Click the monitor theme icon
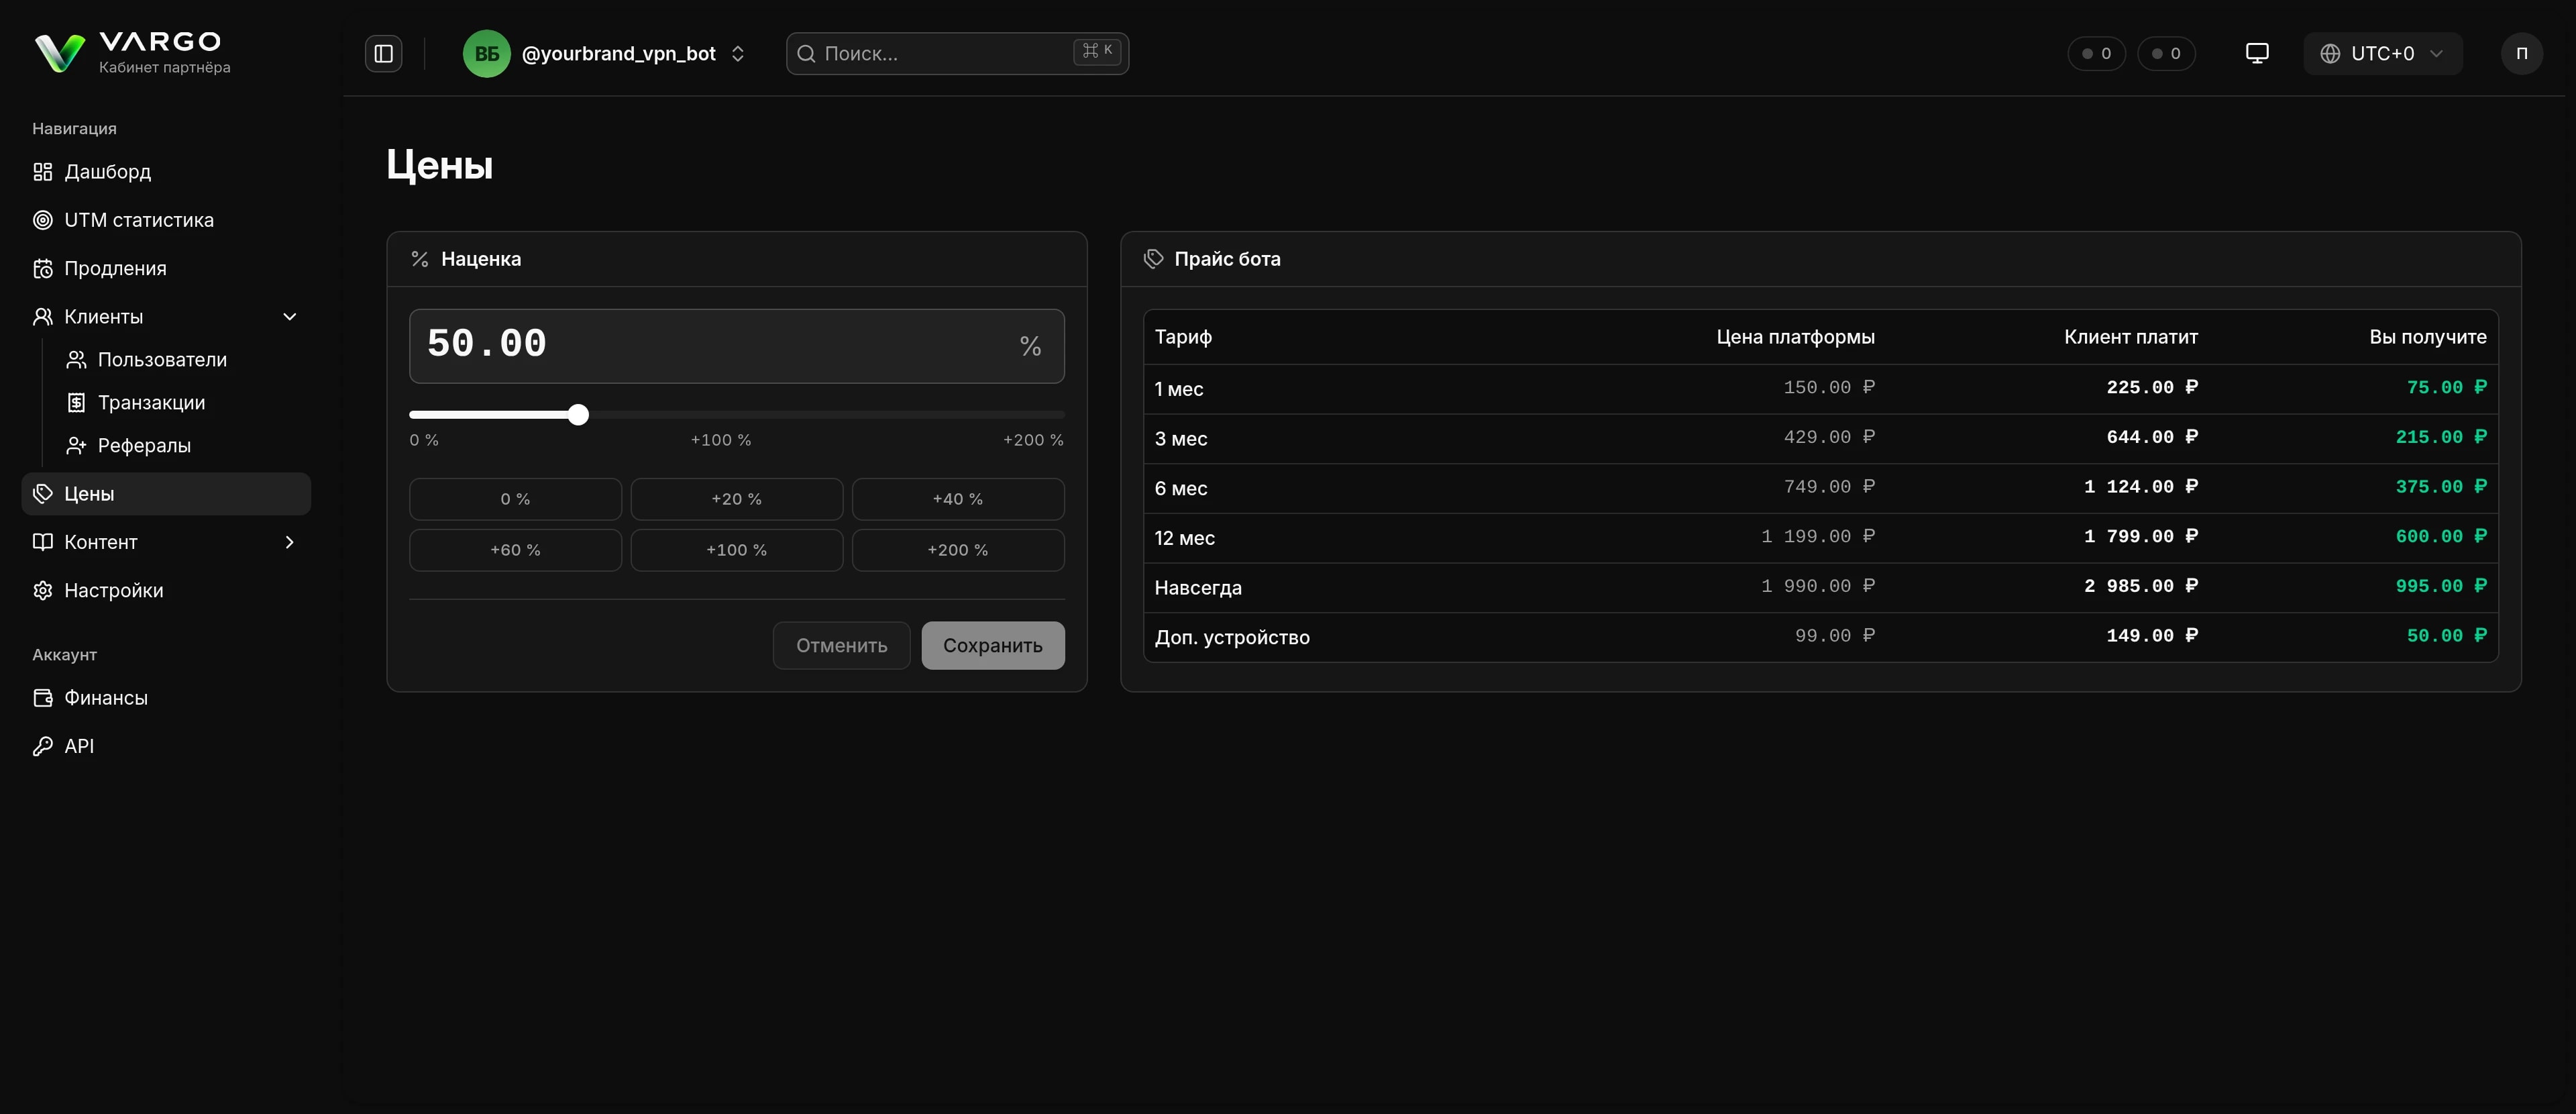The width and height of the screenshot is (2576, 1114). point(2257,53)
